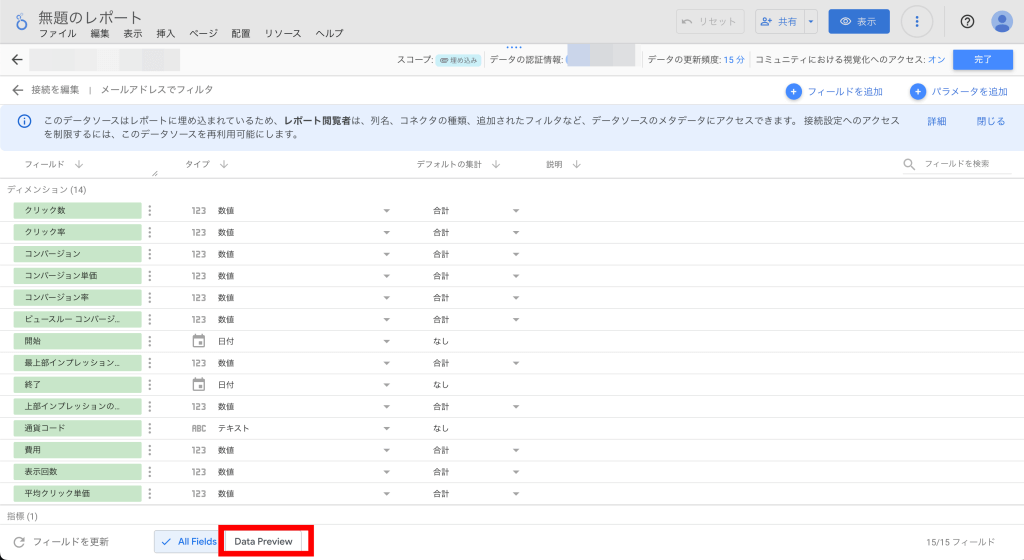Select the ビュースルー コンバージ.. field chip

pos(77,319)
